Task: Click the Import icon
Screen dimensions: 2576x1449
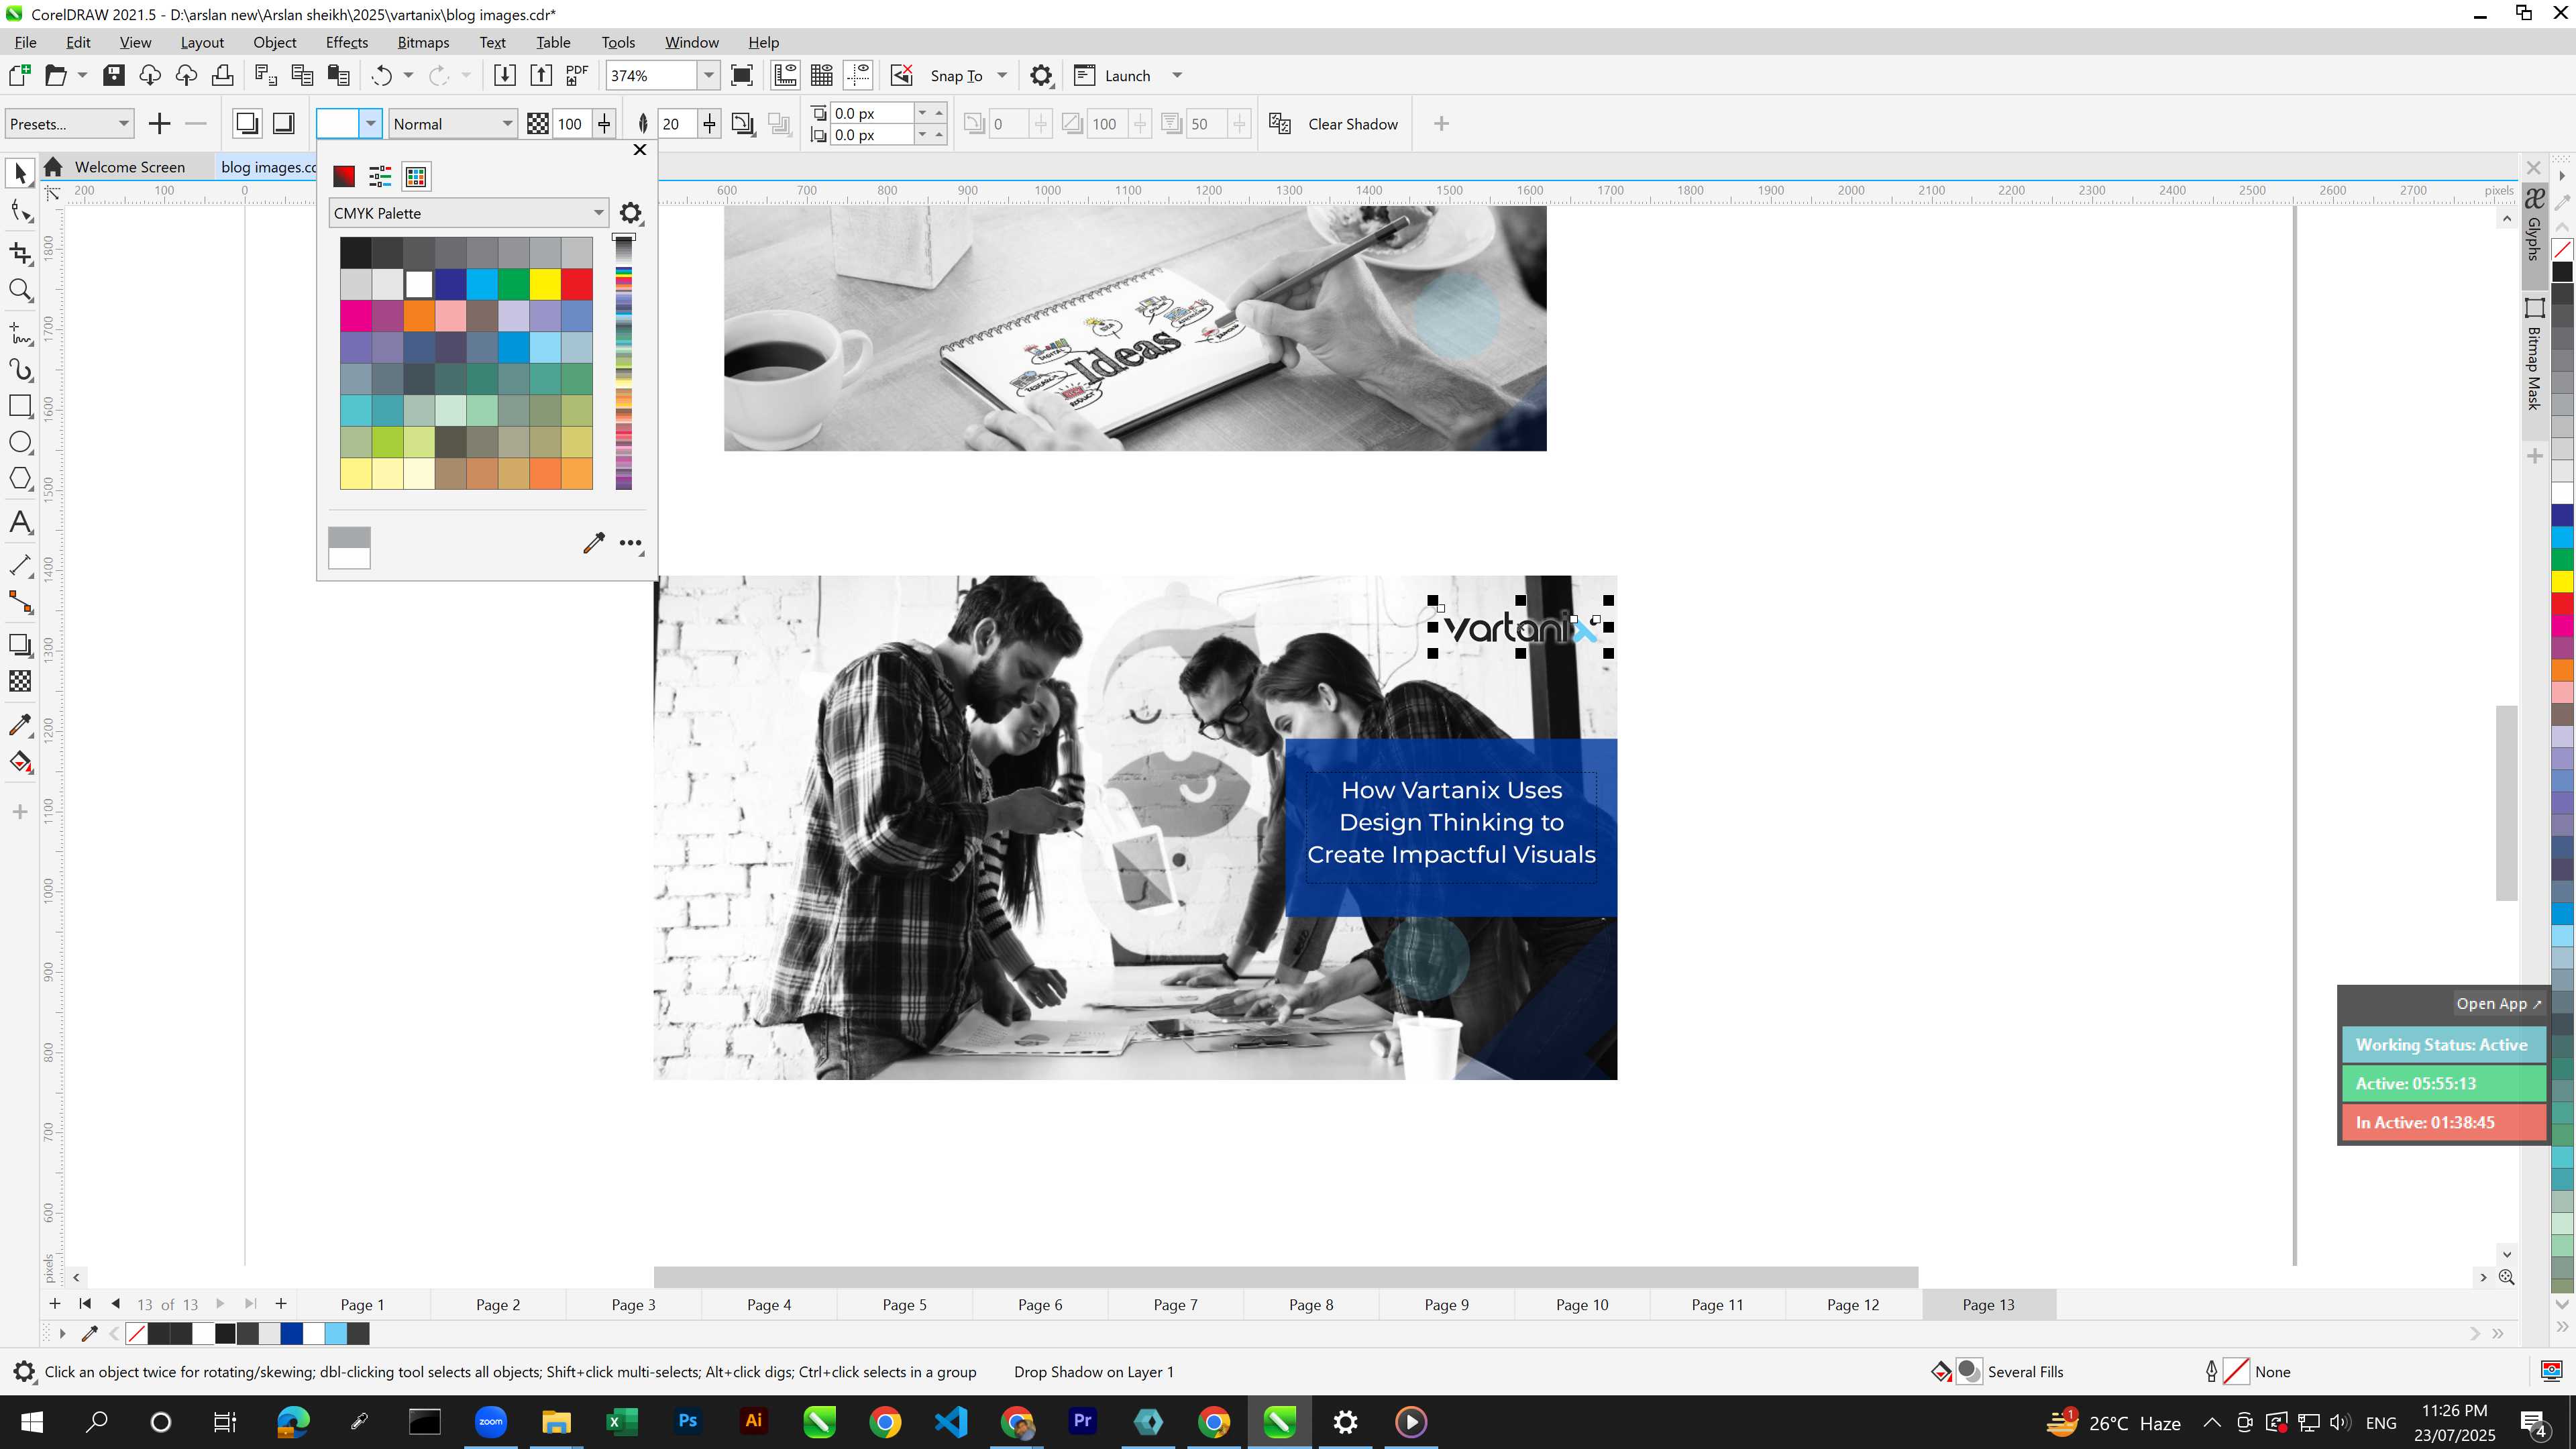Action: point(505,75)
